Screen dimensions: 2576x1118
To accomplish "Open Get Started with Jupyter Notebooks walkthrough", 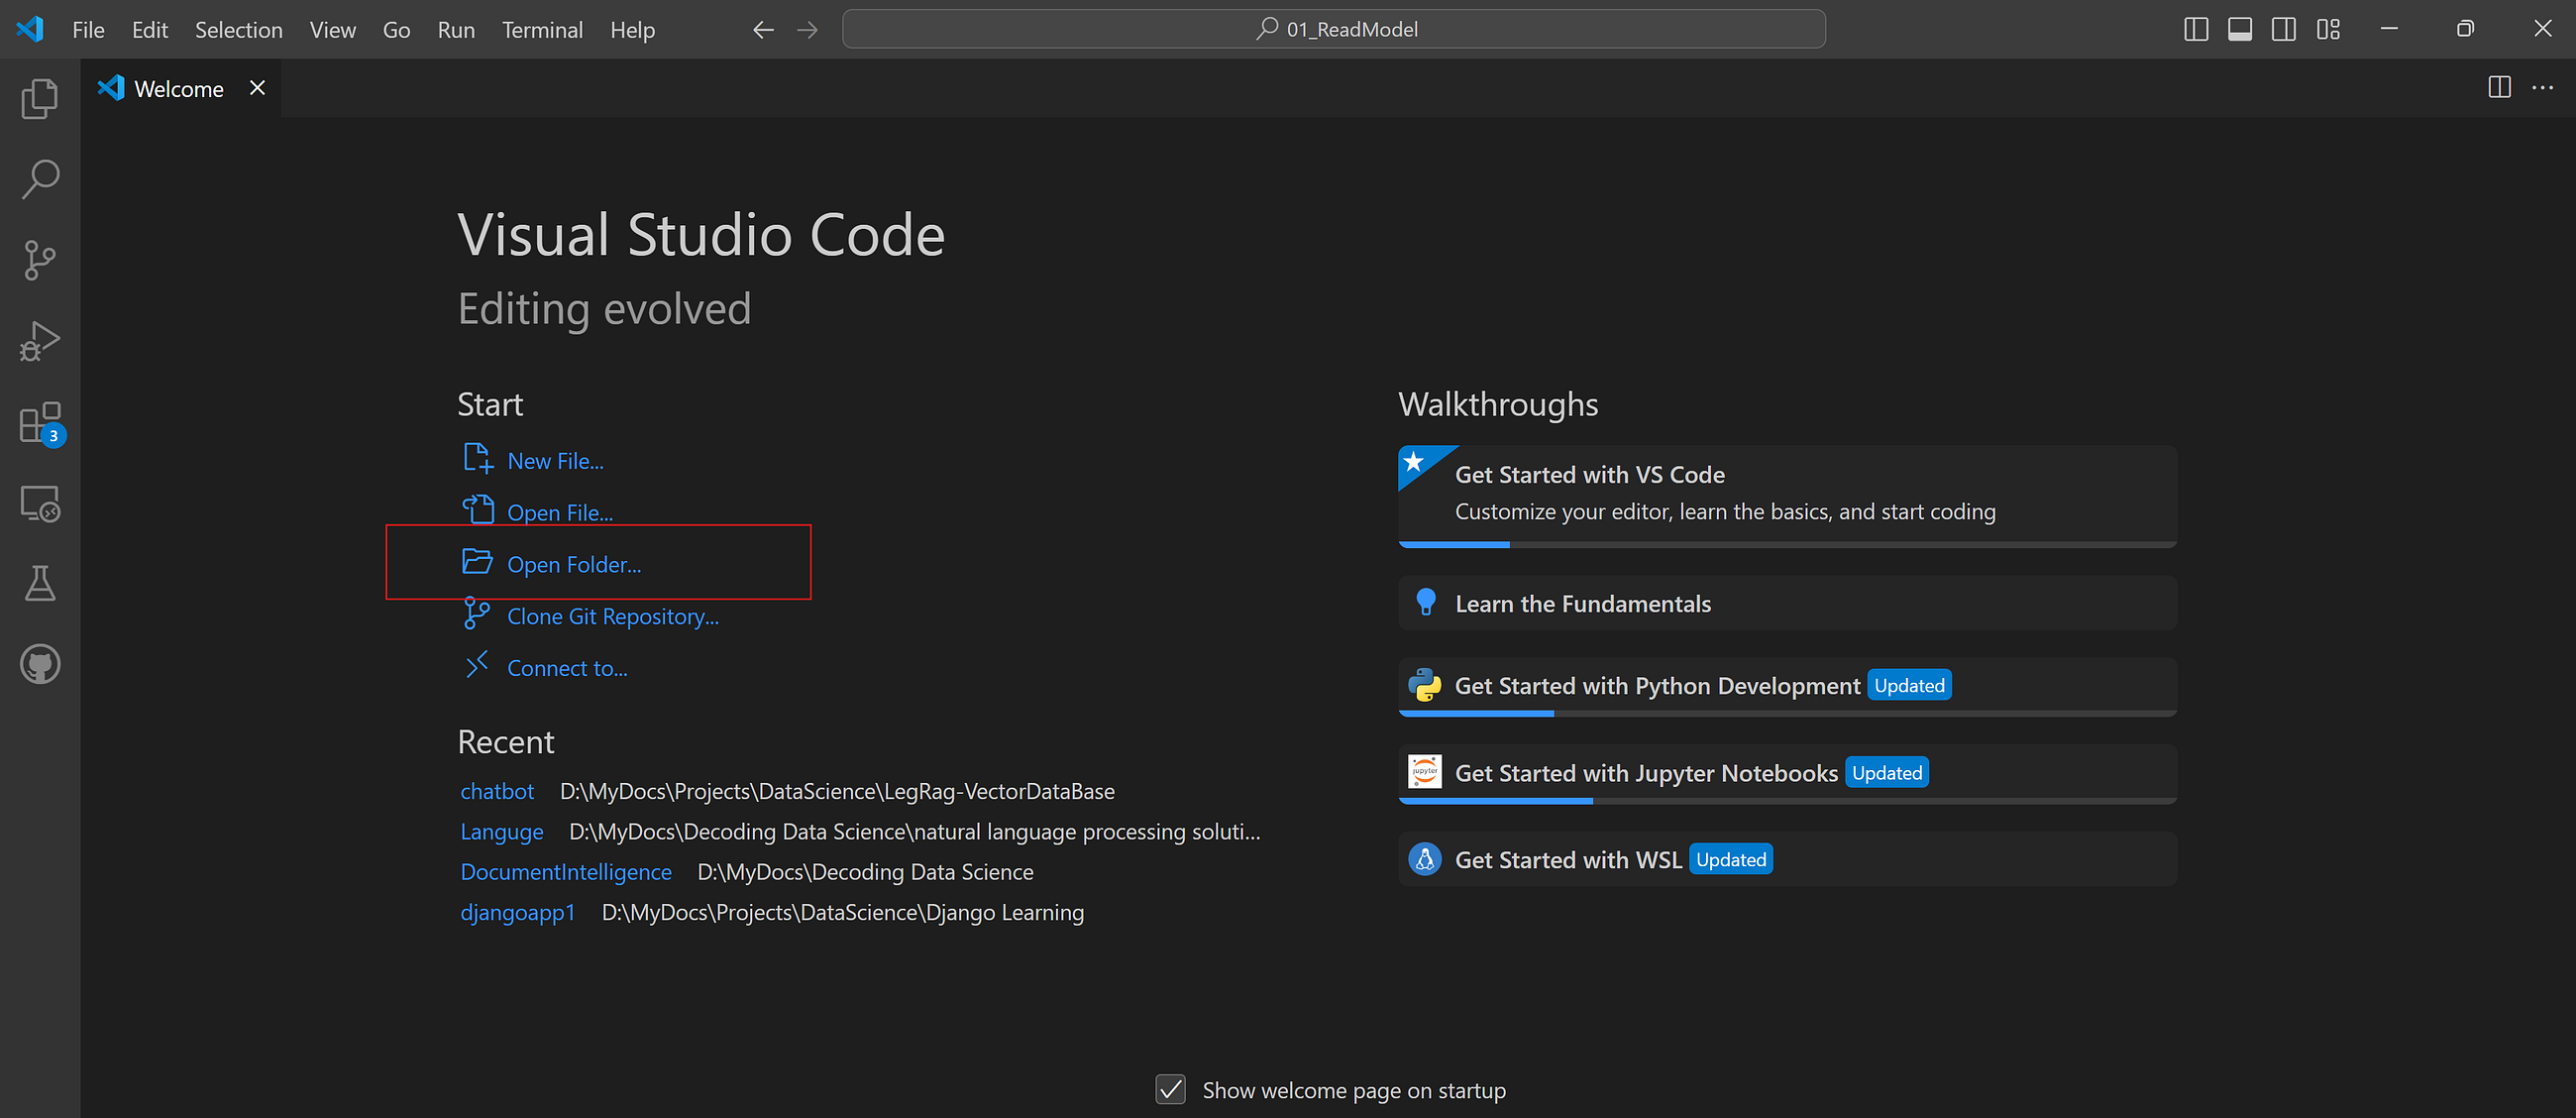I will (x=1787, y=774).
